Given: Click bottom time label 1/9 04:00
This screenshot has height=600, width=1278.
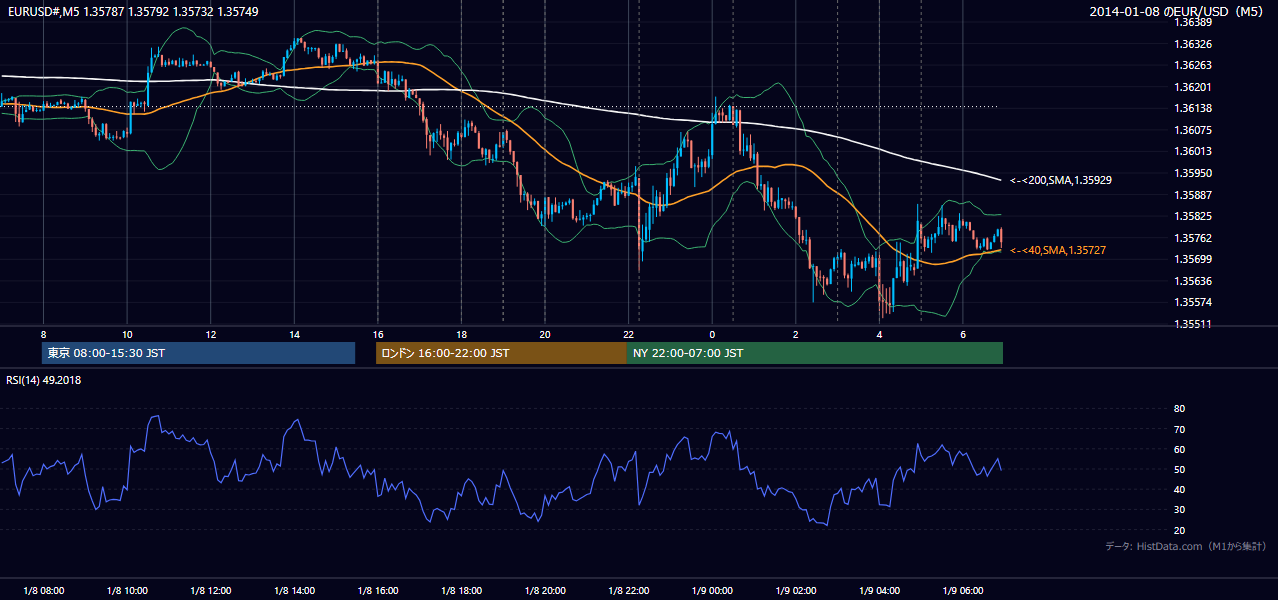Looking at the screenshot, I should click(x=879, y=590).
